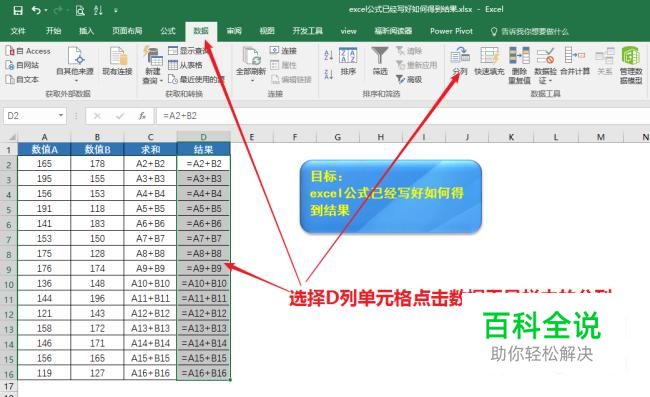650x397 pixels.
Task: Import data 自 Access
Action: tap(28, 51)
